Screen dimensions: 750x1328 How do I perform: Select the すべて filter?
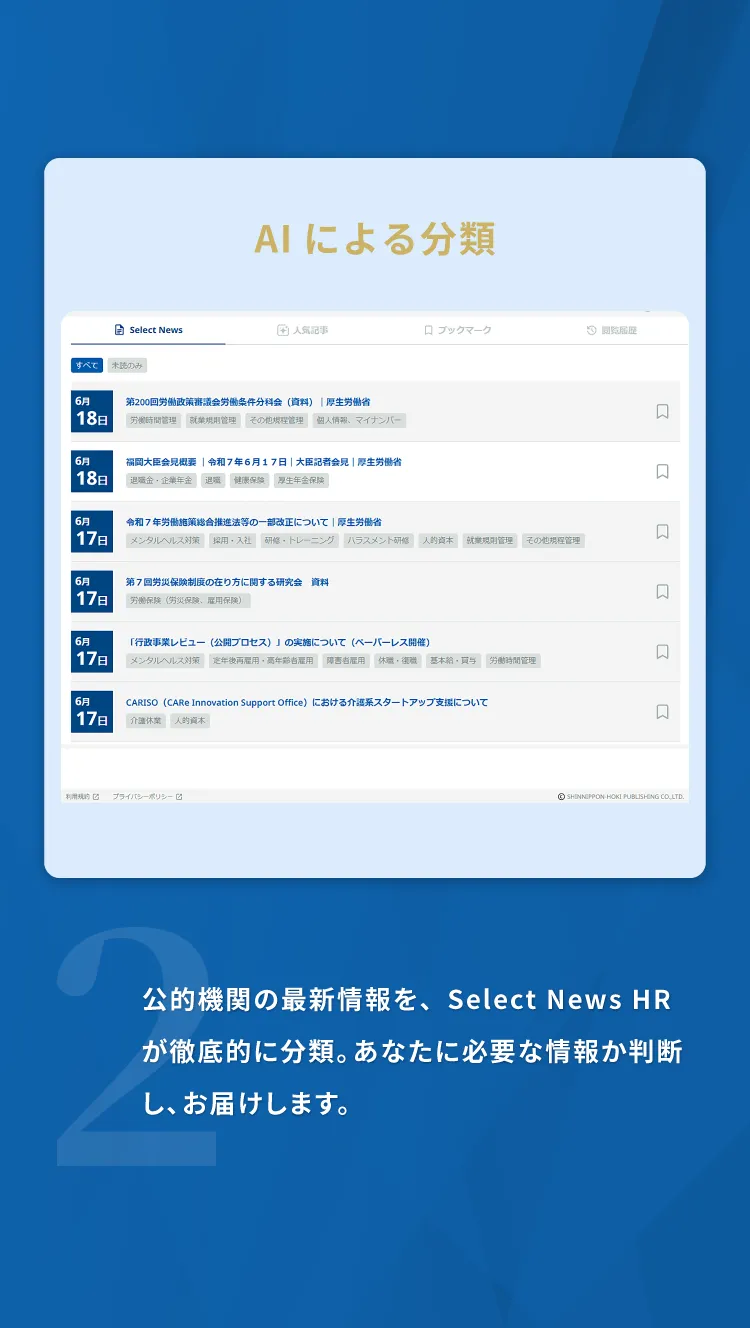(87, 365)
